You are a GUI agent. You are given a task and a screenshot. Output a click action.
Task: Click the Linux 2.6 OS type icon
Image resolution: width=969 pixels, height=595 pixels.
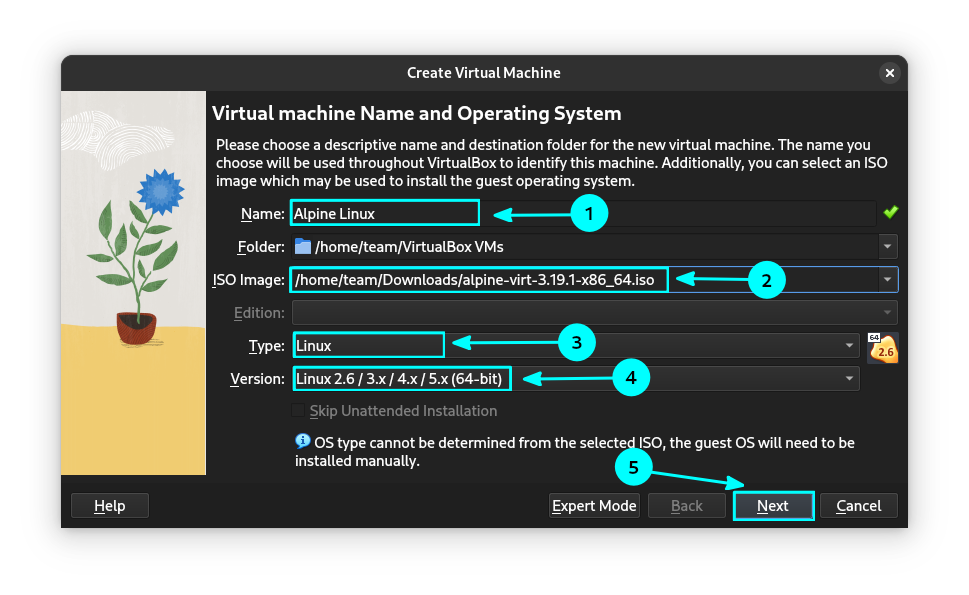(x=882, y=348)
